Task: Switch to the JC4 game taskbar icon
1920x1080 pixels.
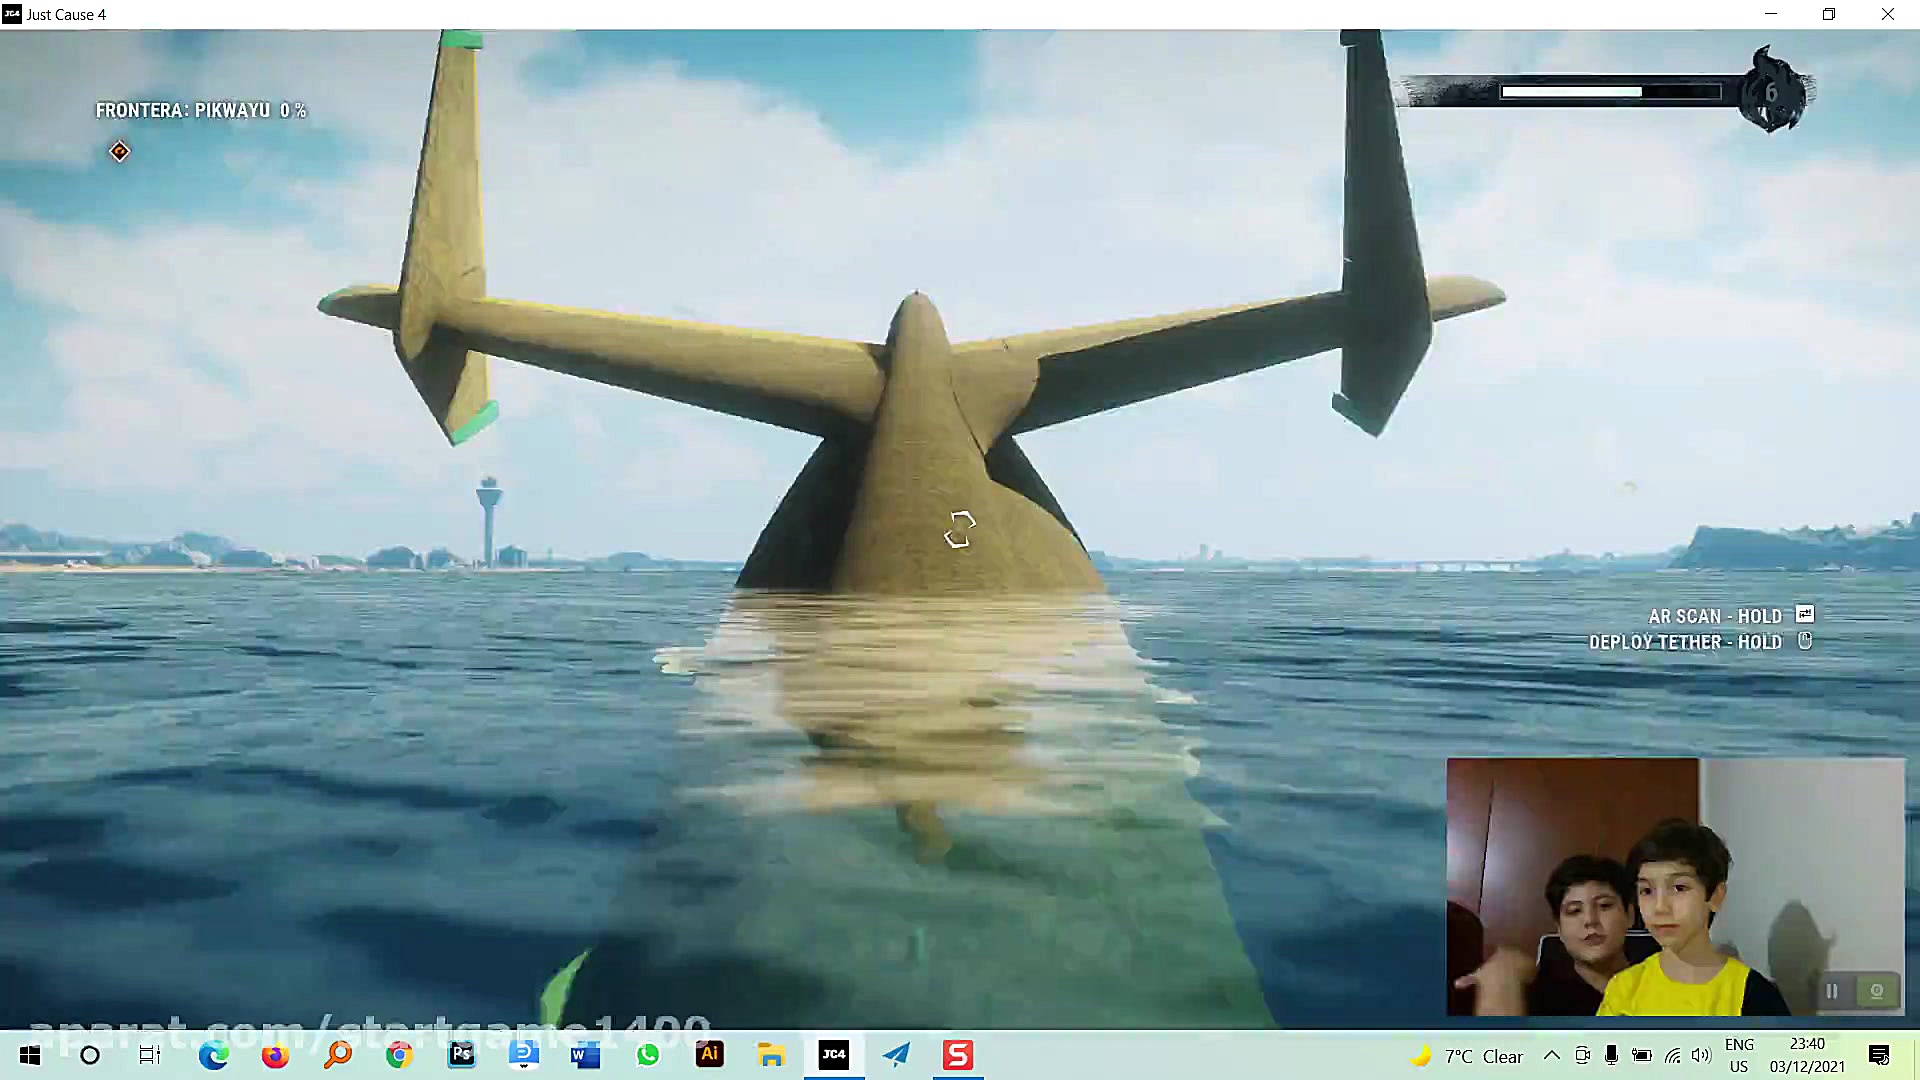Action: 834,1055
